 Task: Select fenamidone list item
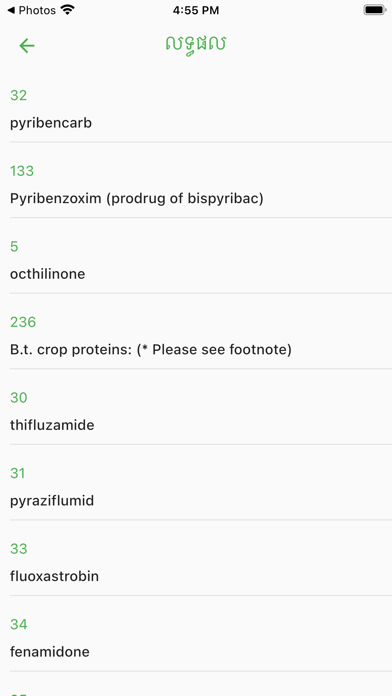[x=196, y=638]
